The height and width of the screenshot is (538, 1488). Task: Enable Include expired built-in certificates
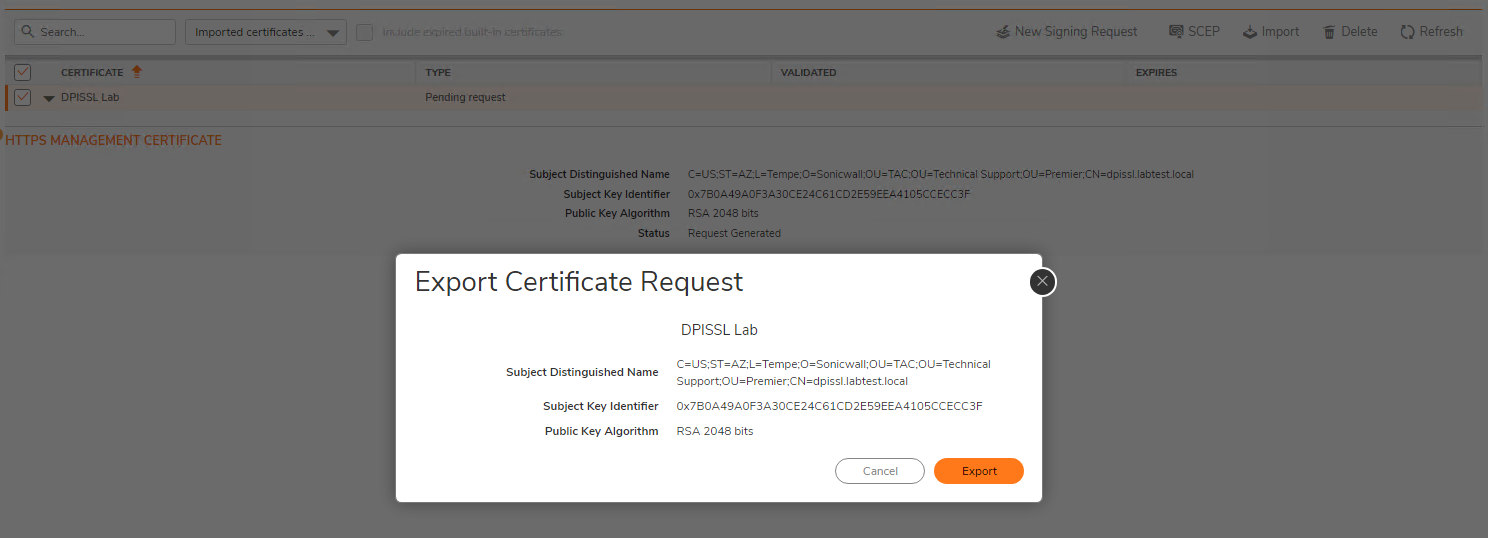[365, 32]
